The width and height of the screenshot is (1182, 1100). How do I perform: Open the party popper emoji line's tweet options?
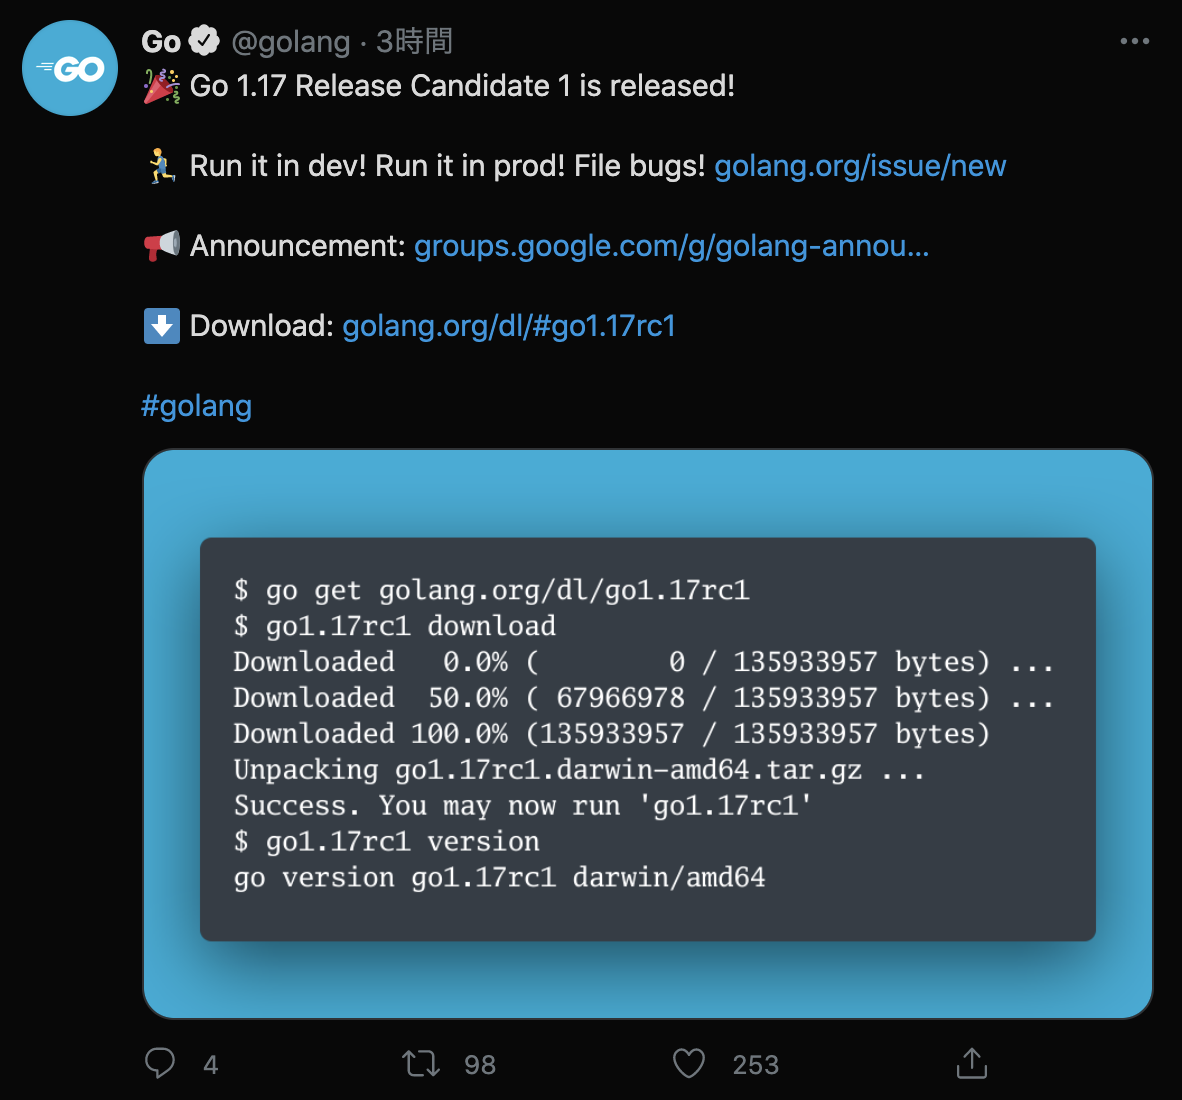pos(1135,40)
